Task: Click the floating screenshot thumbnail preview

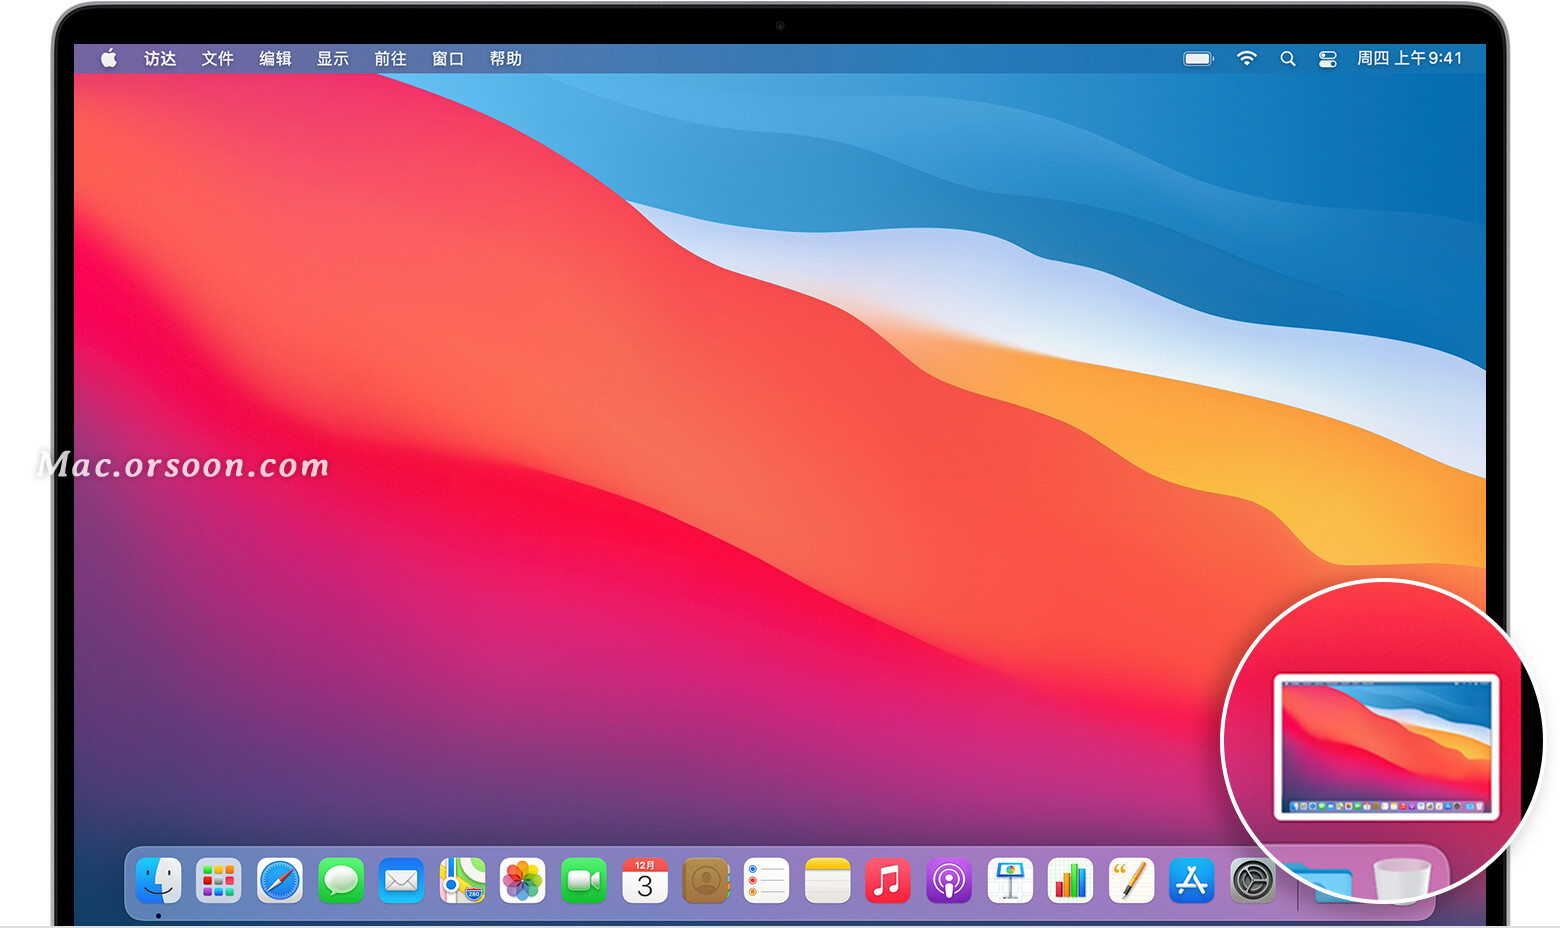Action: (1387, 747)
